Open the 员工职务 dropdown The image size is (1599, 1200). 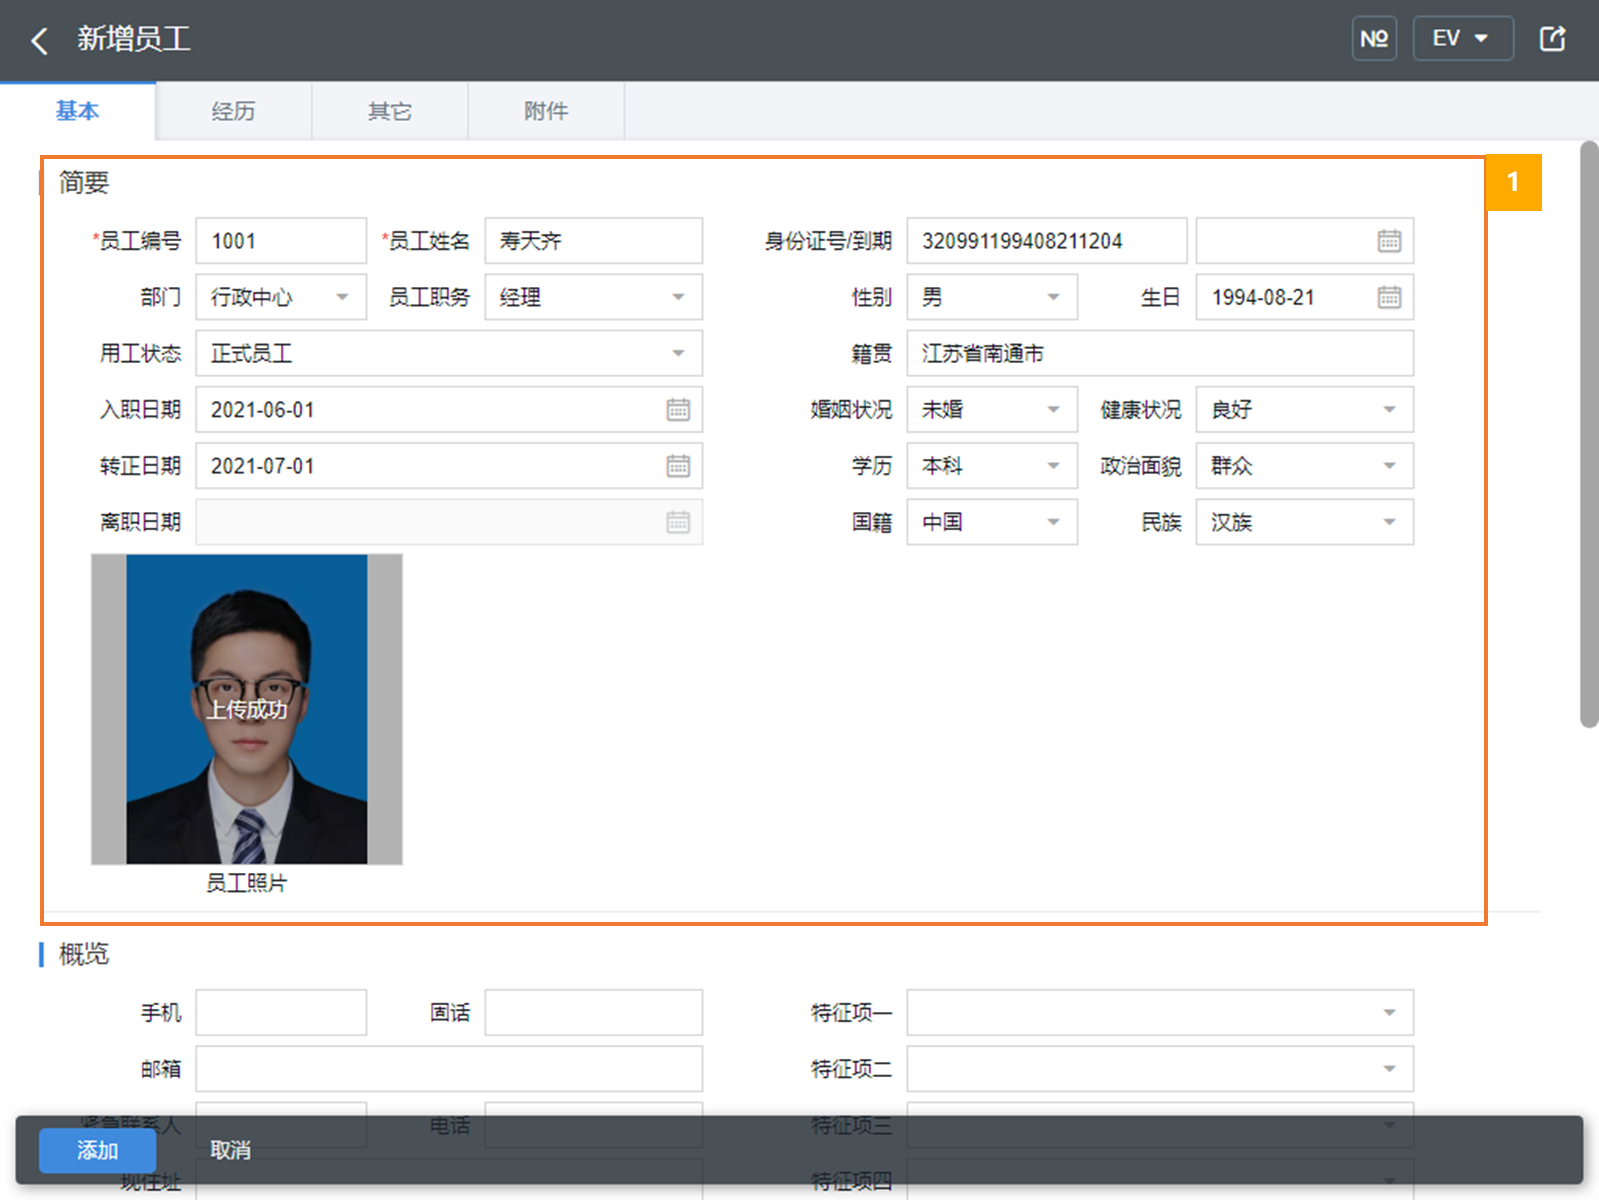[594, 297]
